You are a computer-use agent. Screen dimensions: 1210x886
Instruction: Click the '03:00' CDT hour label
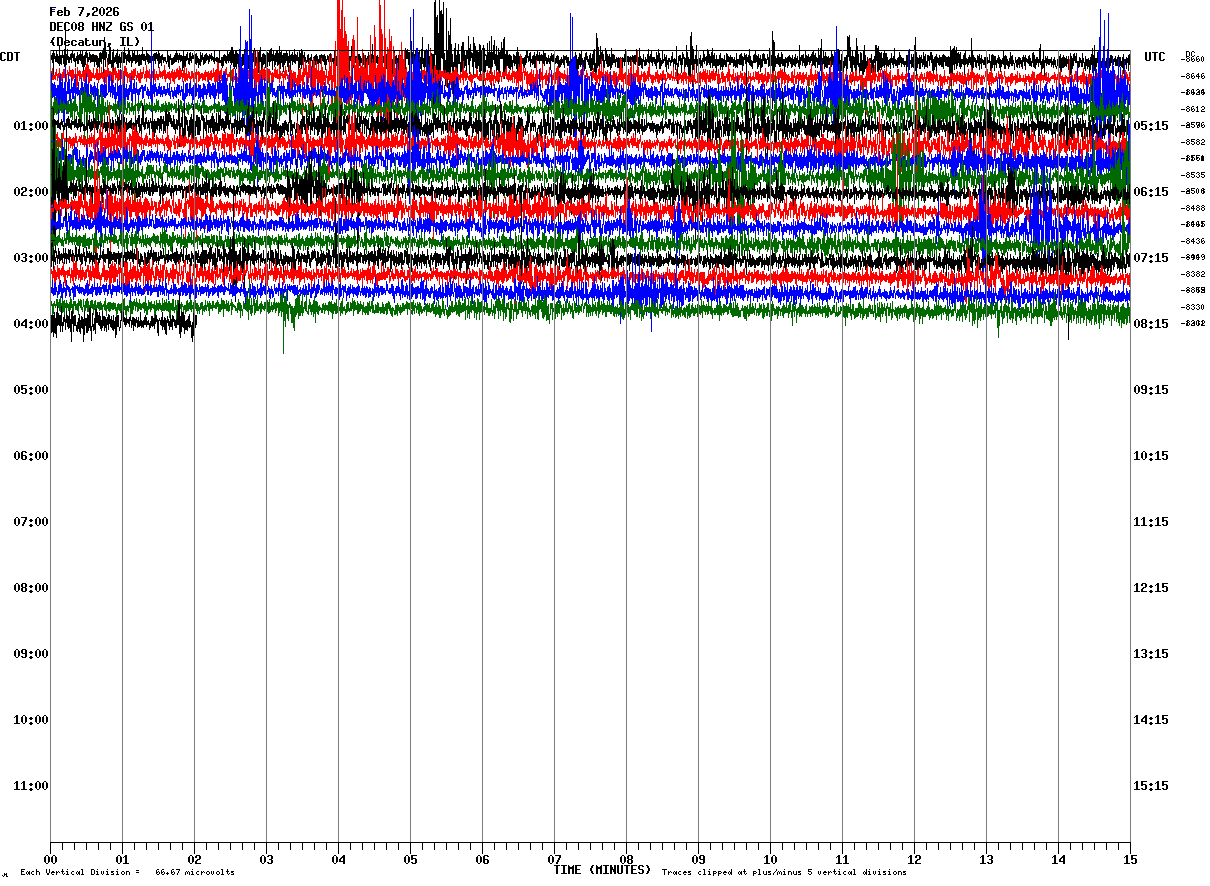pos(31,258)
